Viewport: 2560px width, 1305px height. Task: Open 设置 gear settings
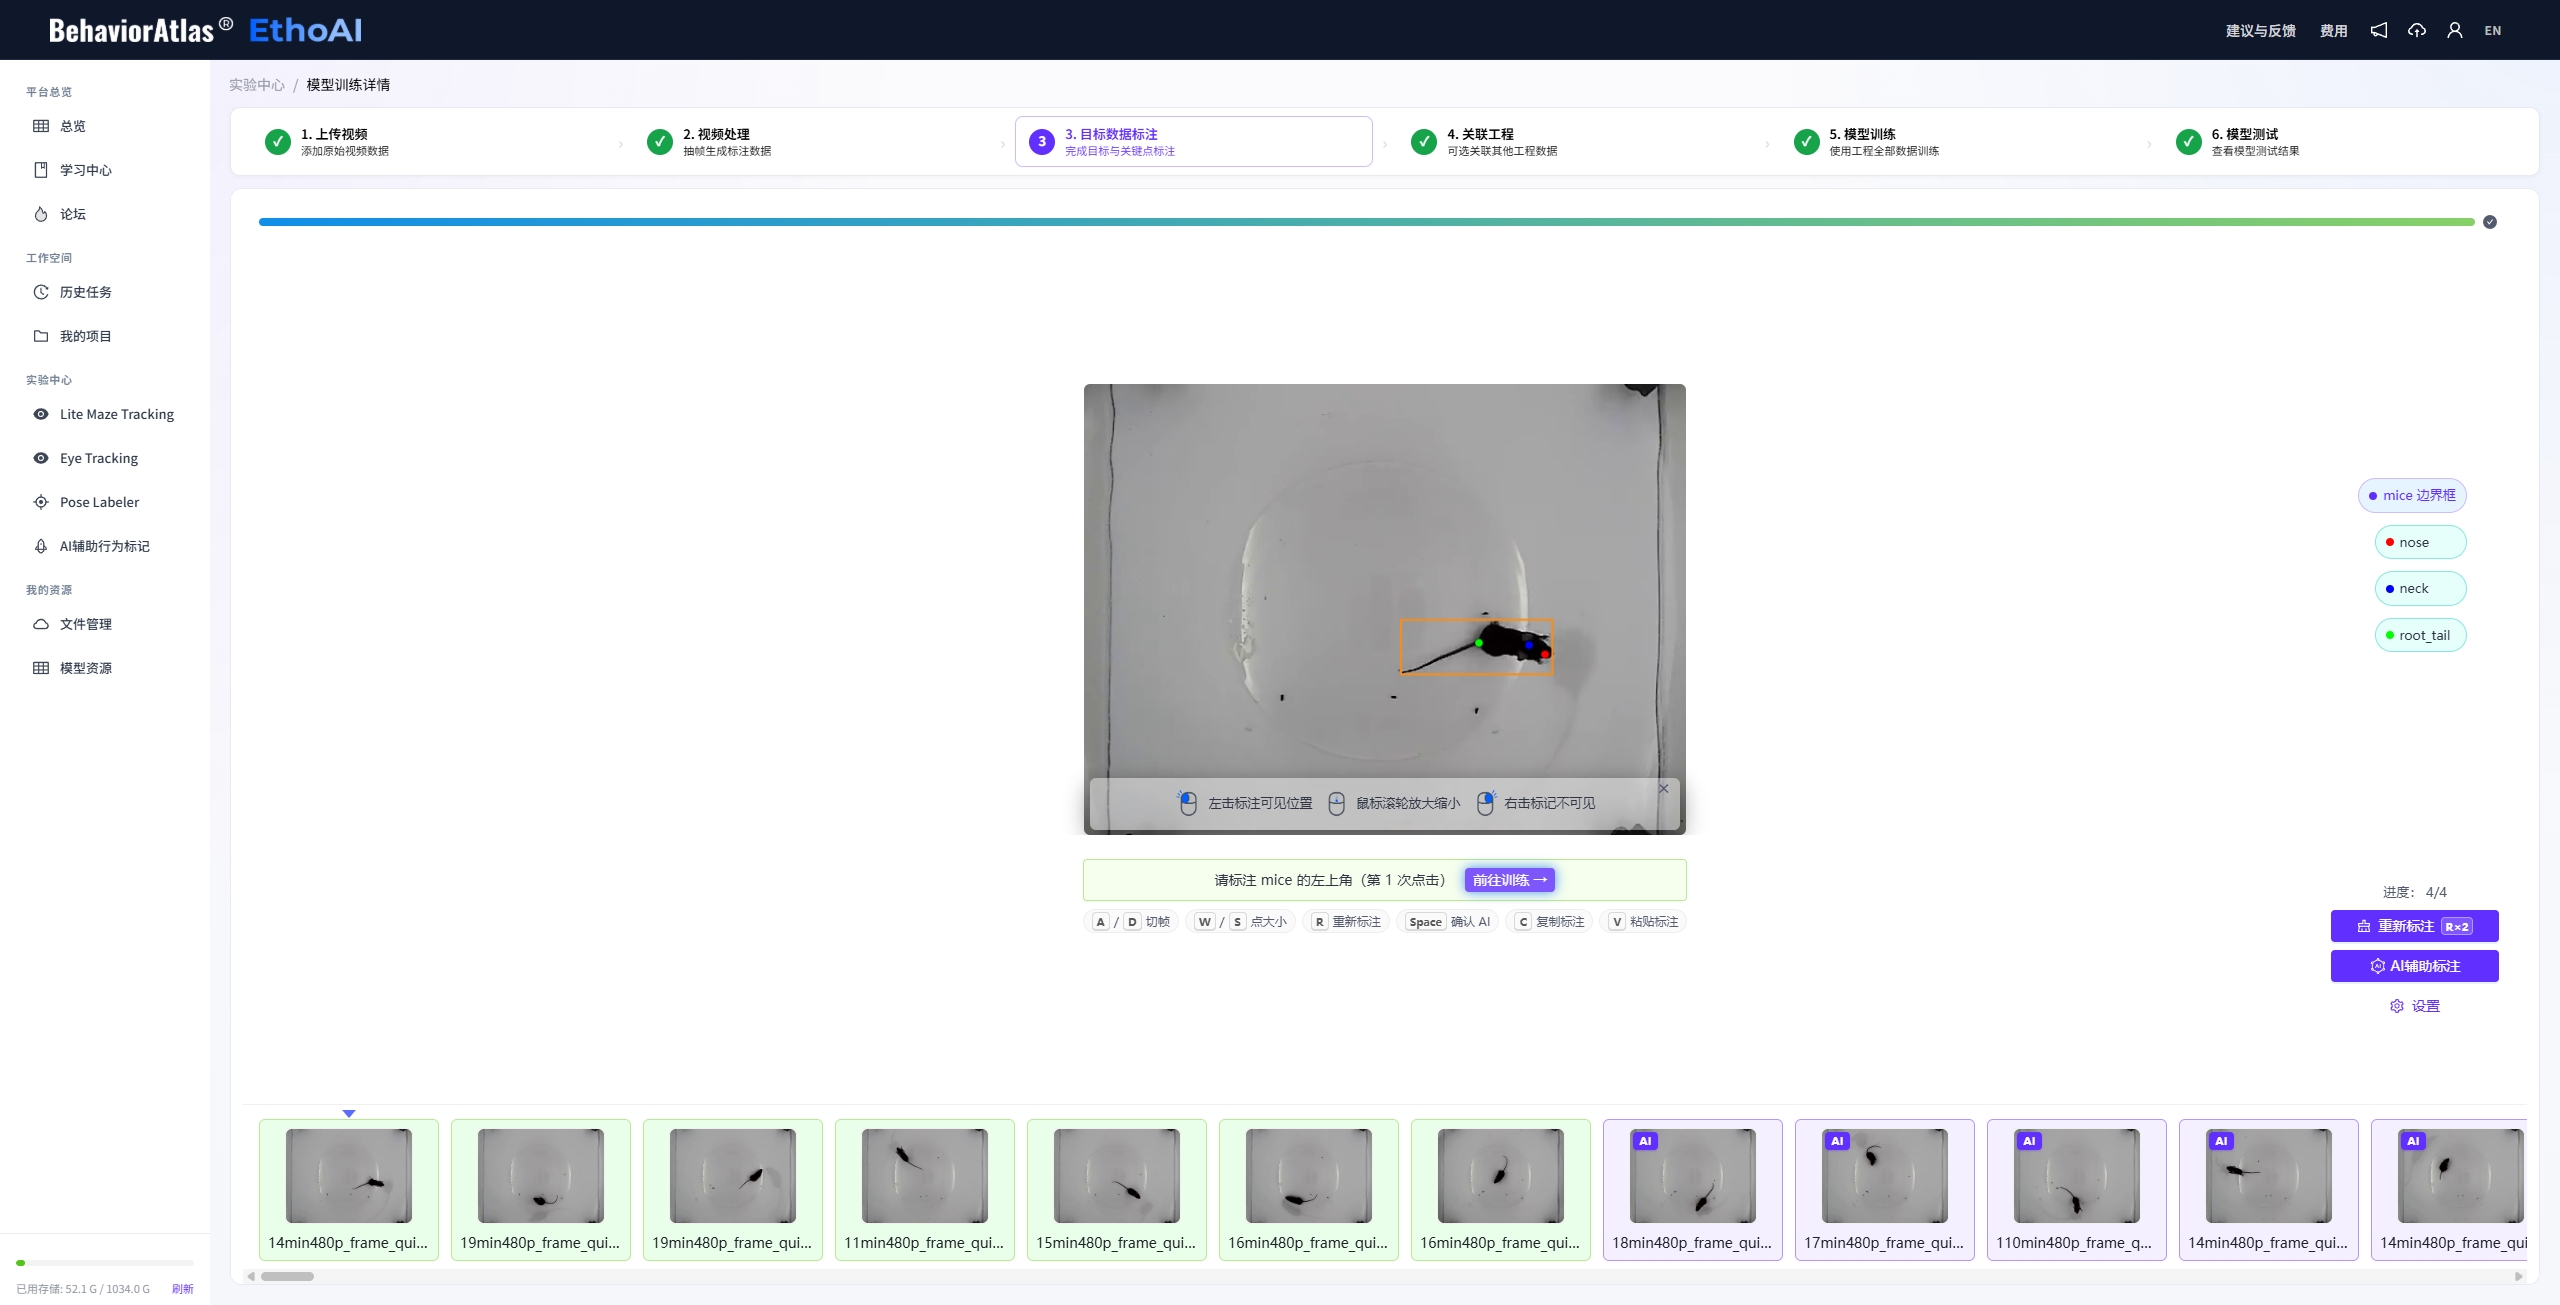(x=2414, y=1006)
